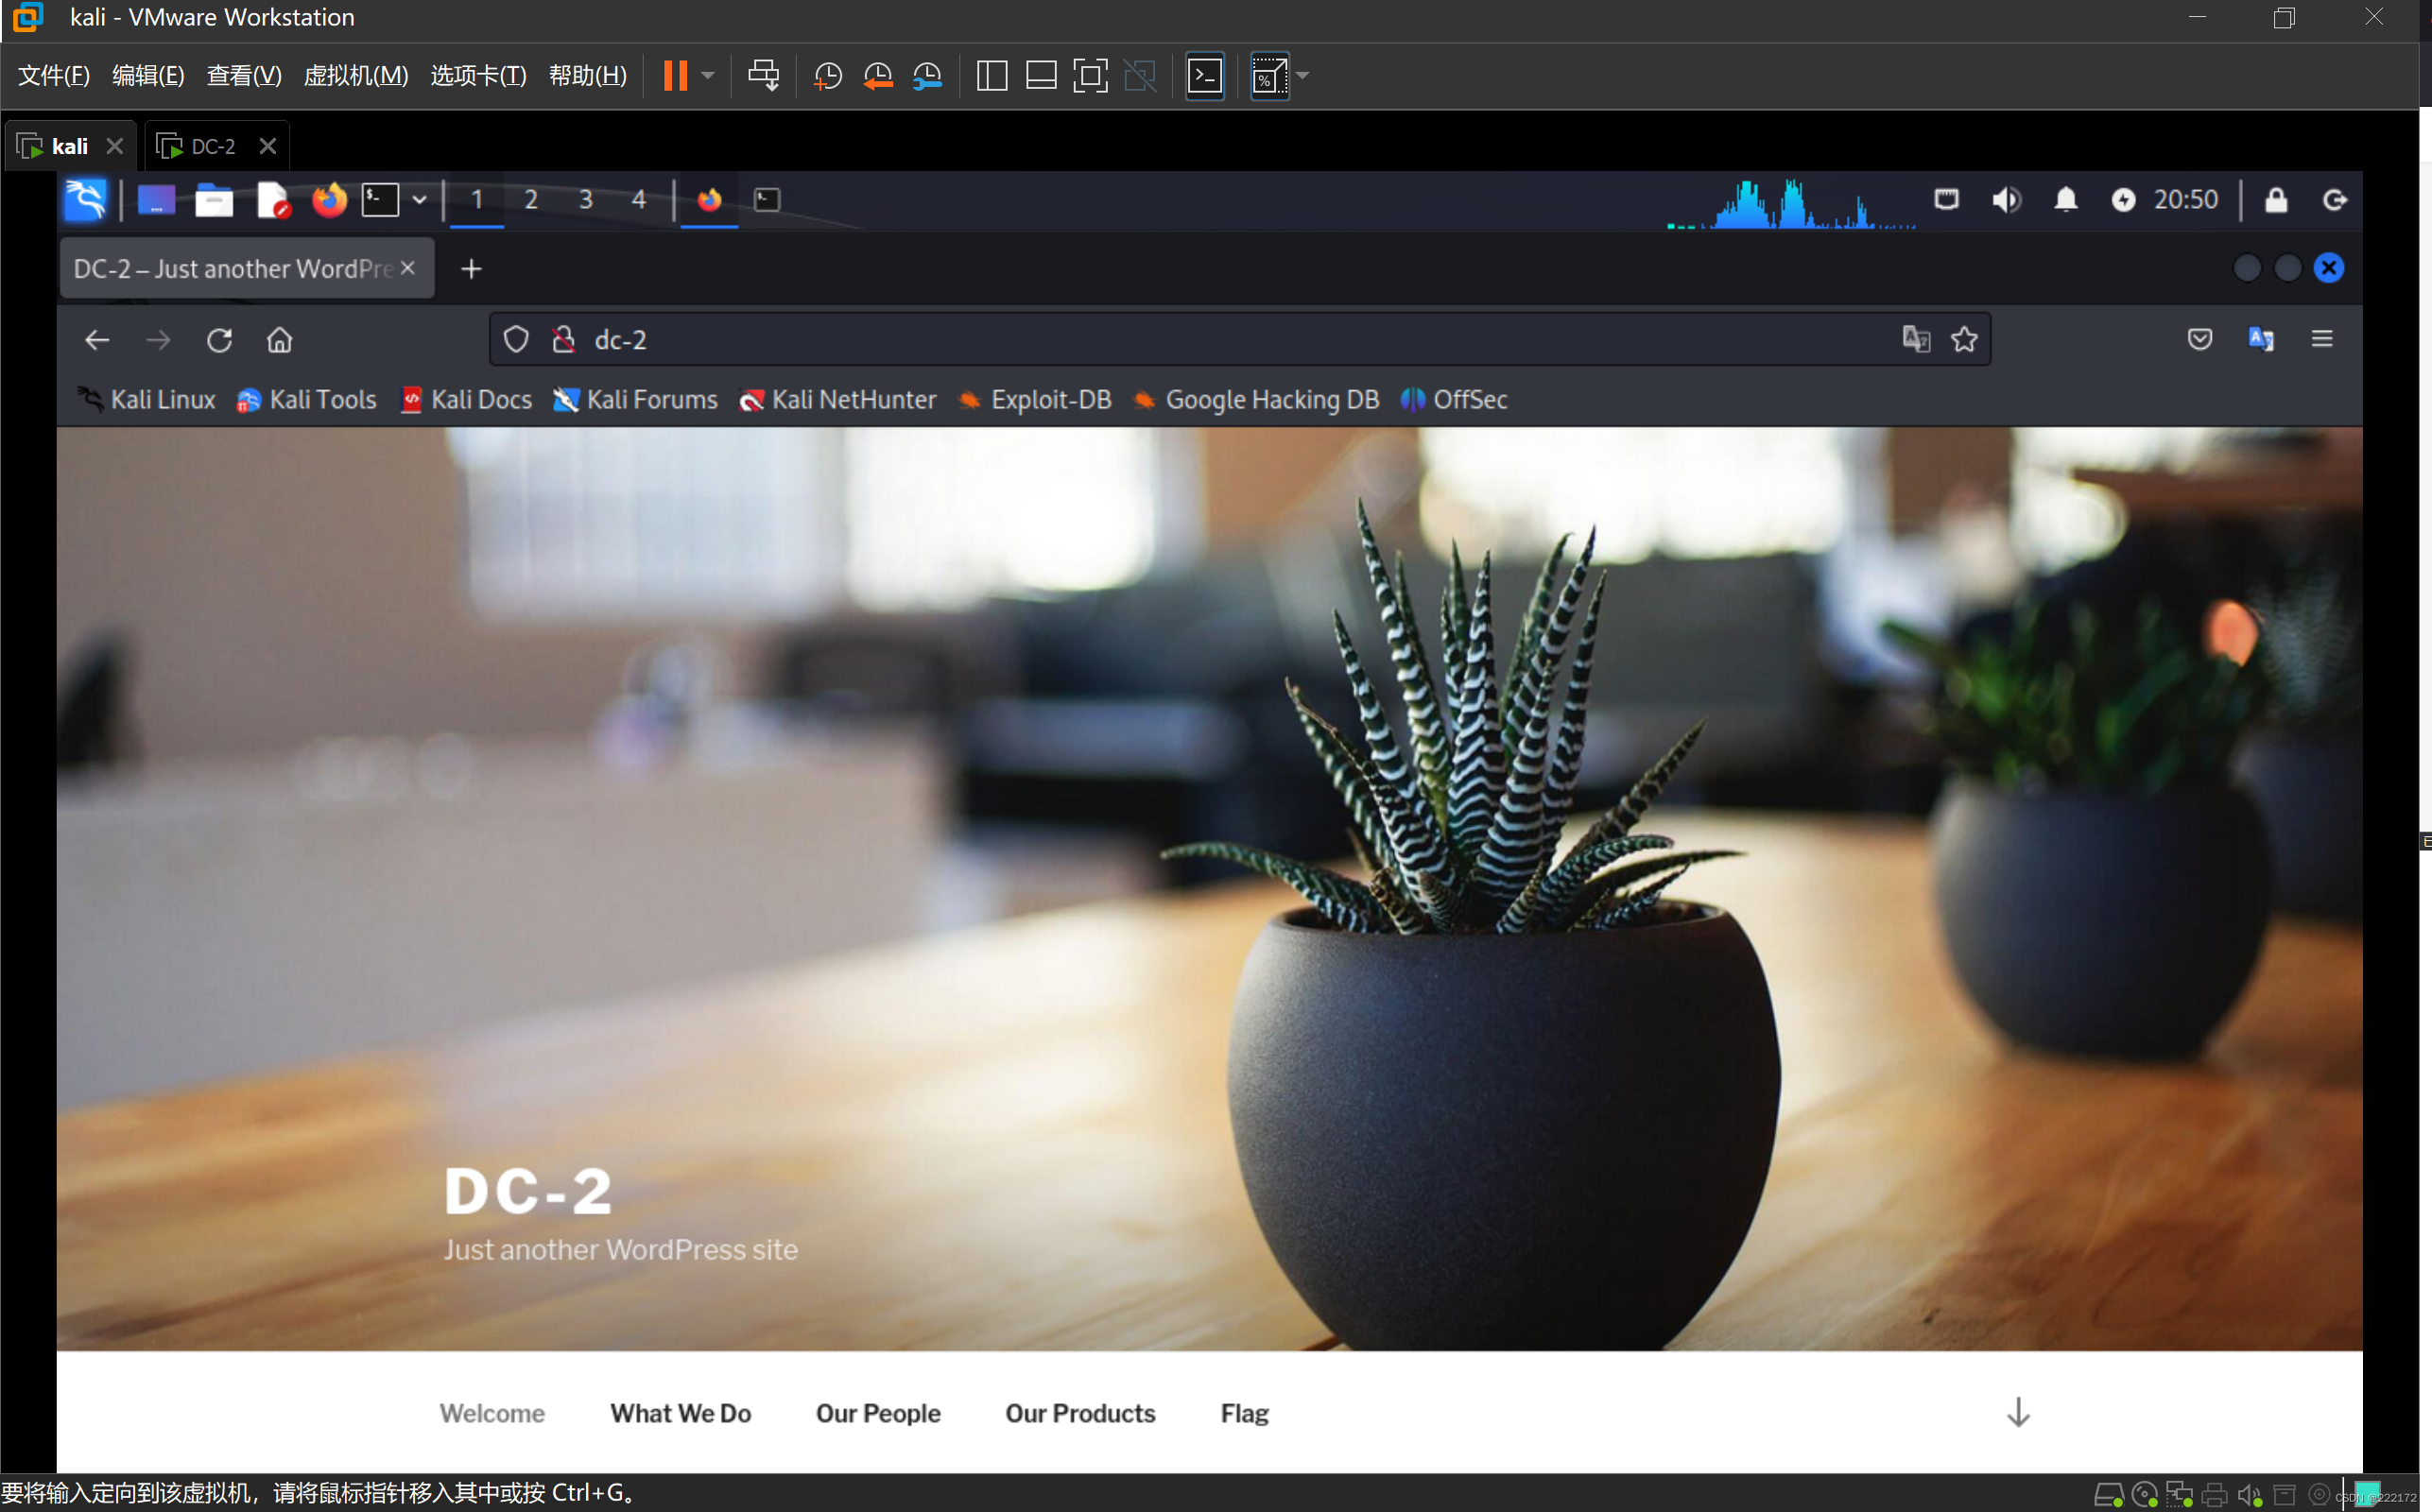Expand stretch guest view dropdown arrow
The image size is (2432, 1512).
[1303, 76]
